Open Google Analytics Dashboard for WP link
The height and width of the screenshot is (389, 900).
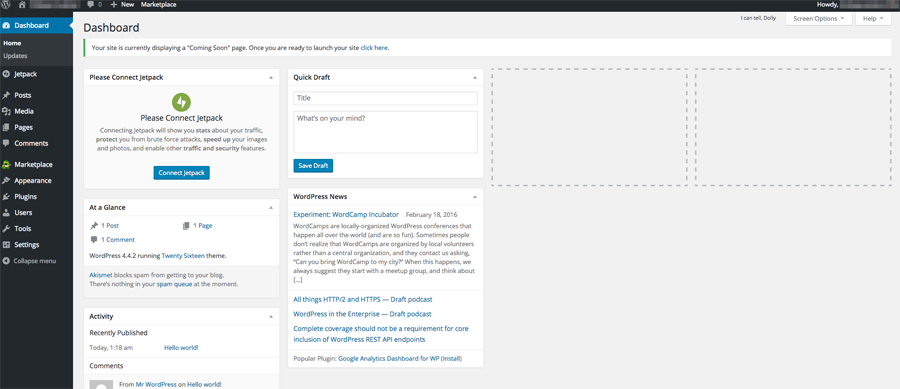389,359
